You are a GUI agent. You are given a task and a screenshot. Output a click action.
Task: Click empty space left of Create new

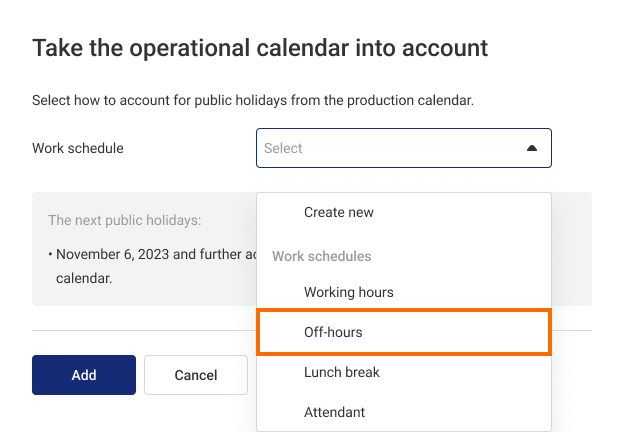click(281, 212)
